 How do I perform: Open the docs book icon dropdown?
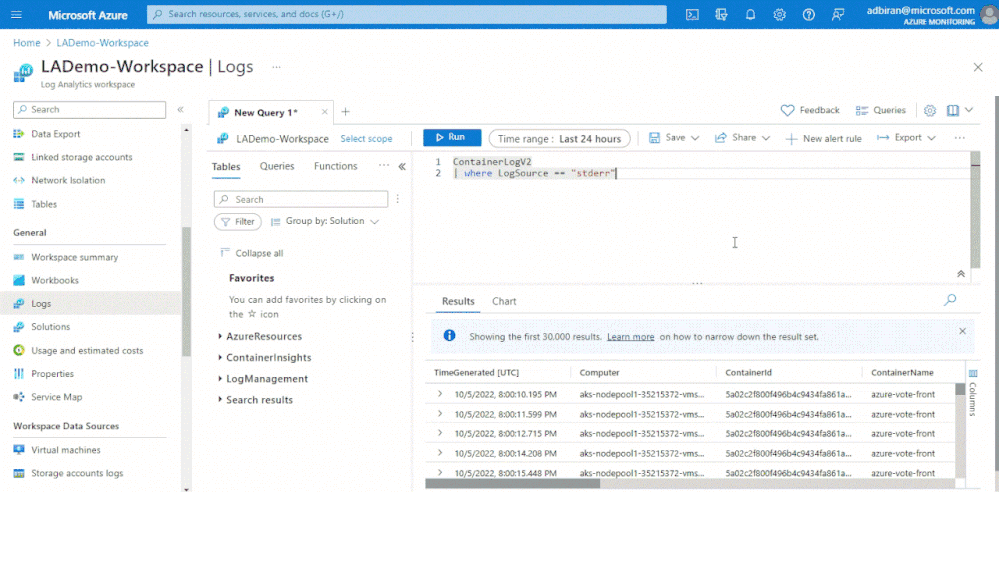click(x=959, y=110)
